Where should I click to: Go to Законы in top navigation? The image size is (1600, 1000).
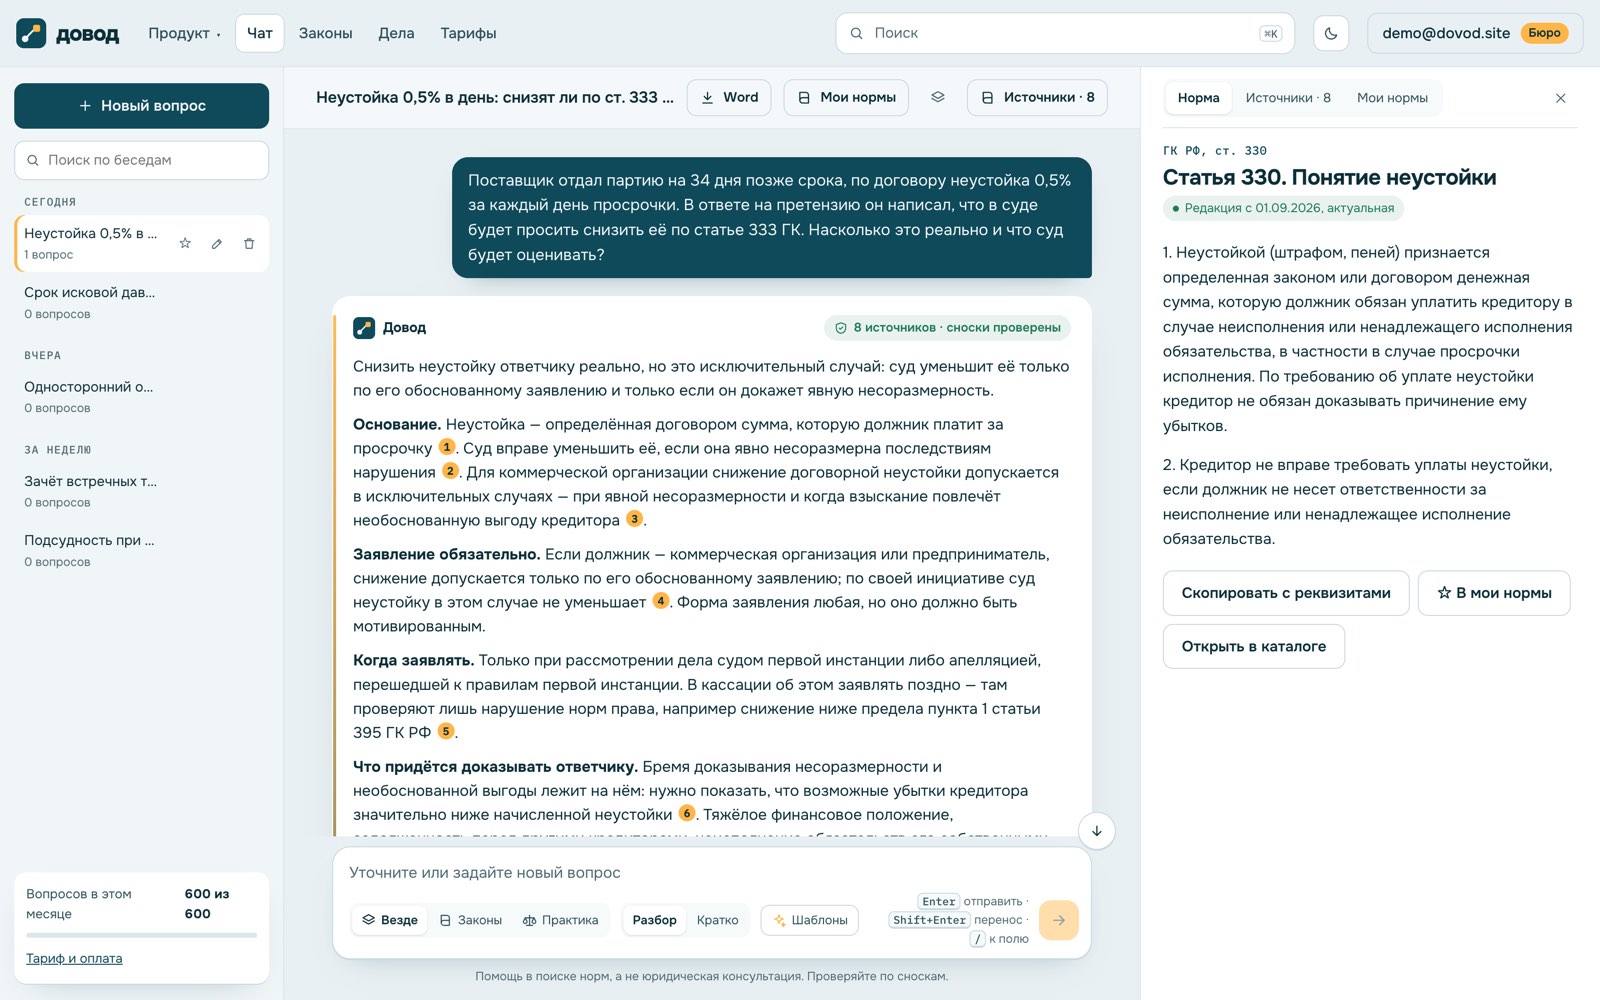coord(326,33)
